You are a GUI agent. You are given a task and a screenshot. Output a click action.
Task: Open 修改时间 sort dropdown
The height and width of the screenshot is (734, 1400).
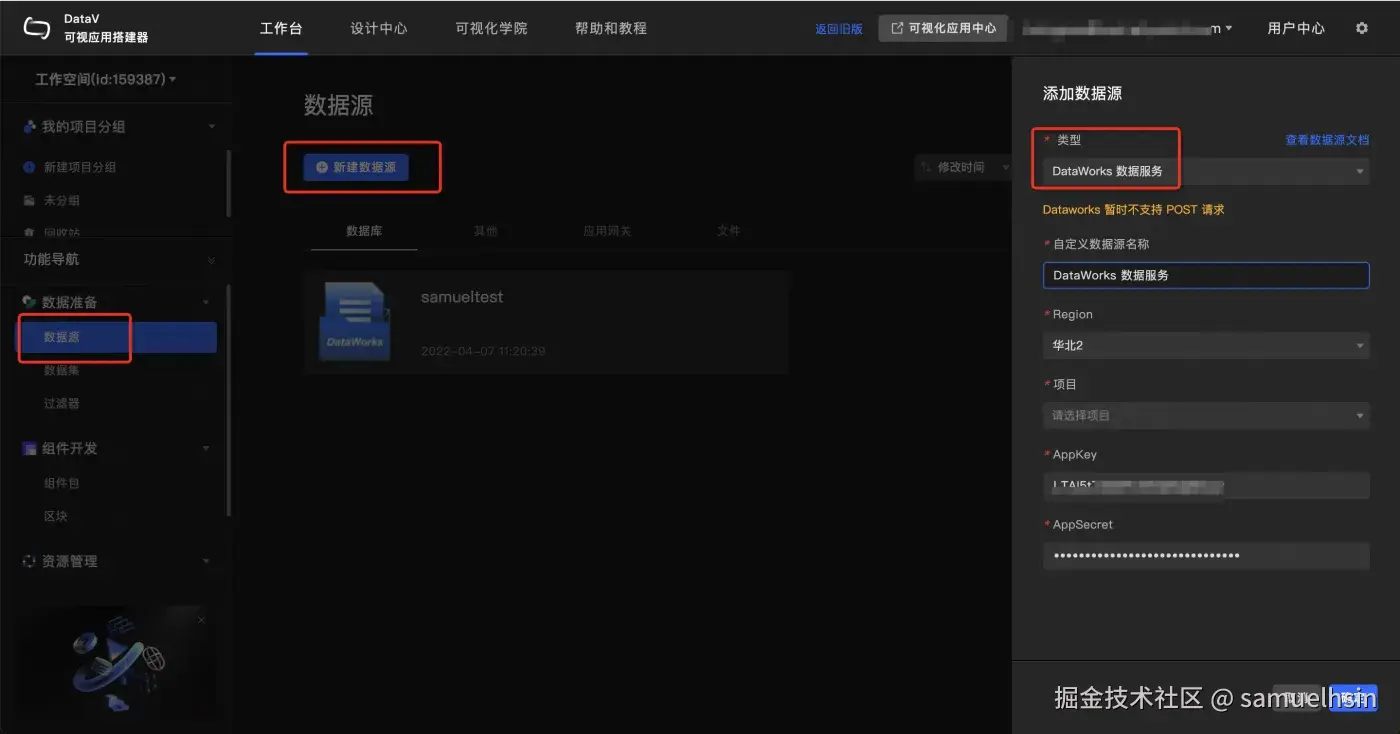pyautogui.click(x=963, y=167)
